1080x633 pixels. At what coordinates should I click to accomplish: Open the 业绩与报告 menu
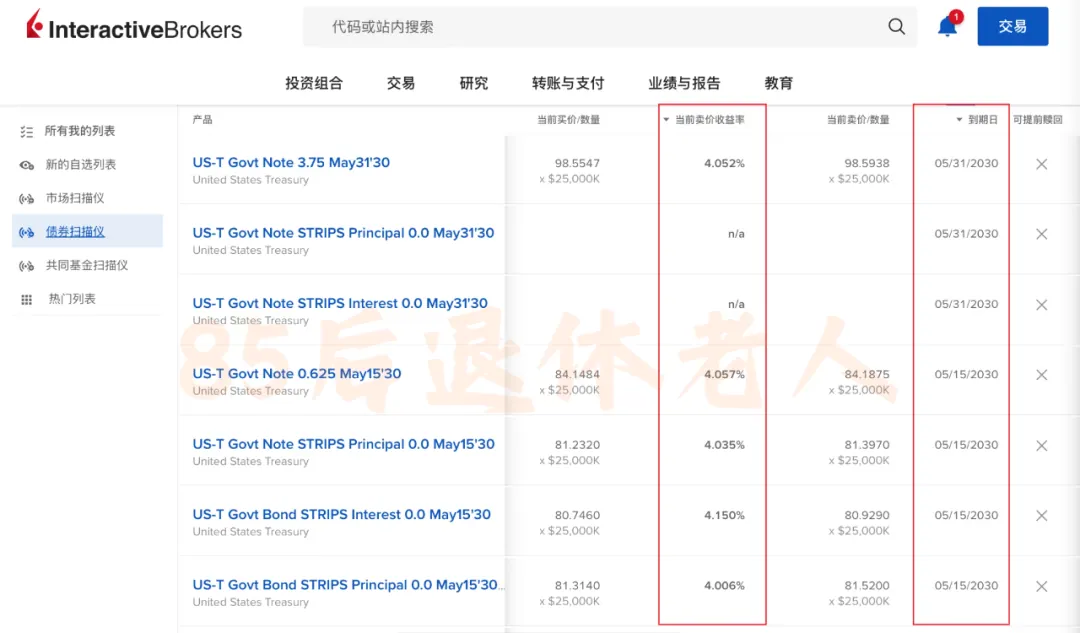tap(684, 83)
